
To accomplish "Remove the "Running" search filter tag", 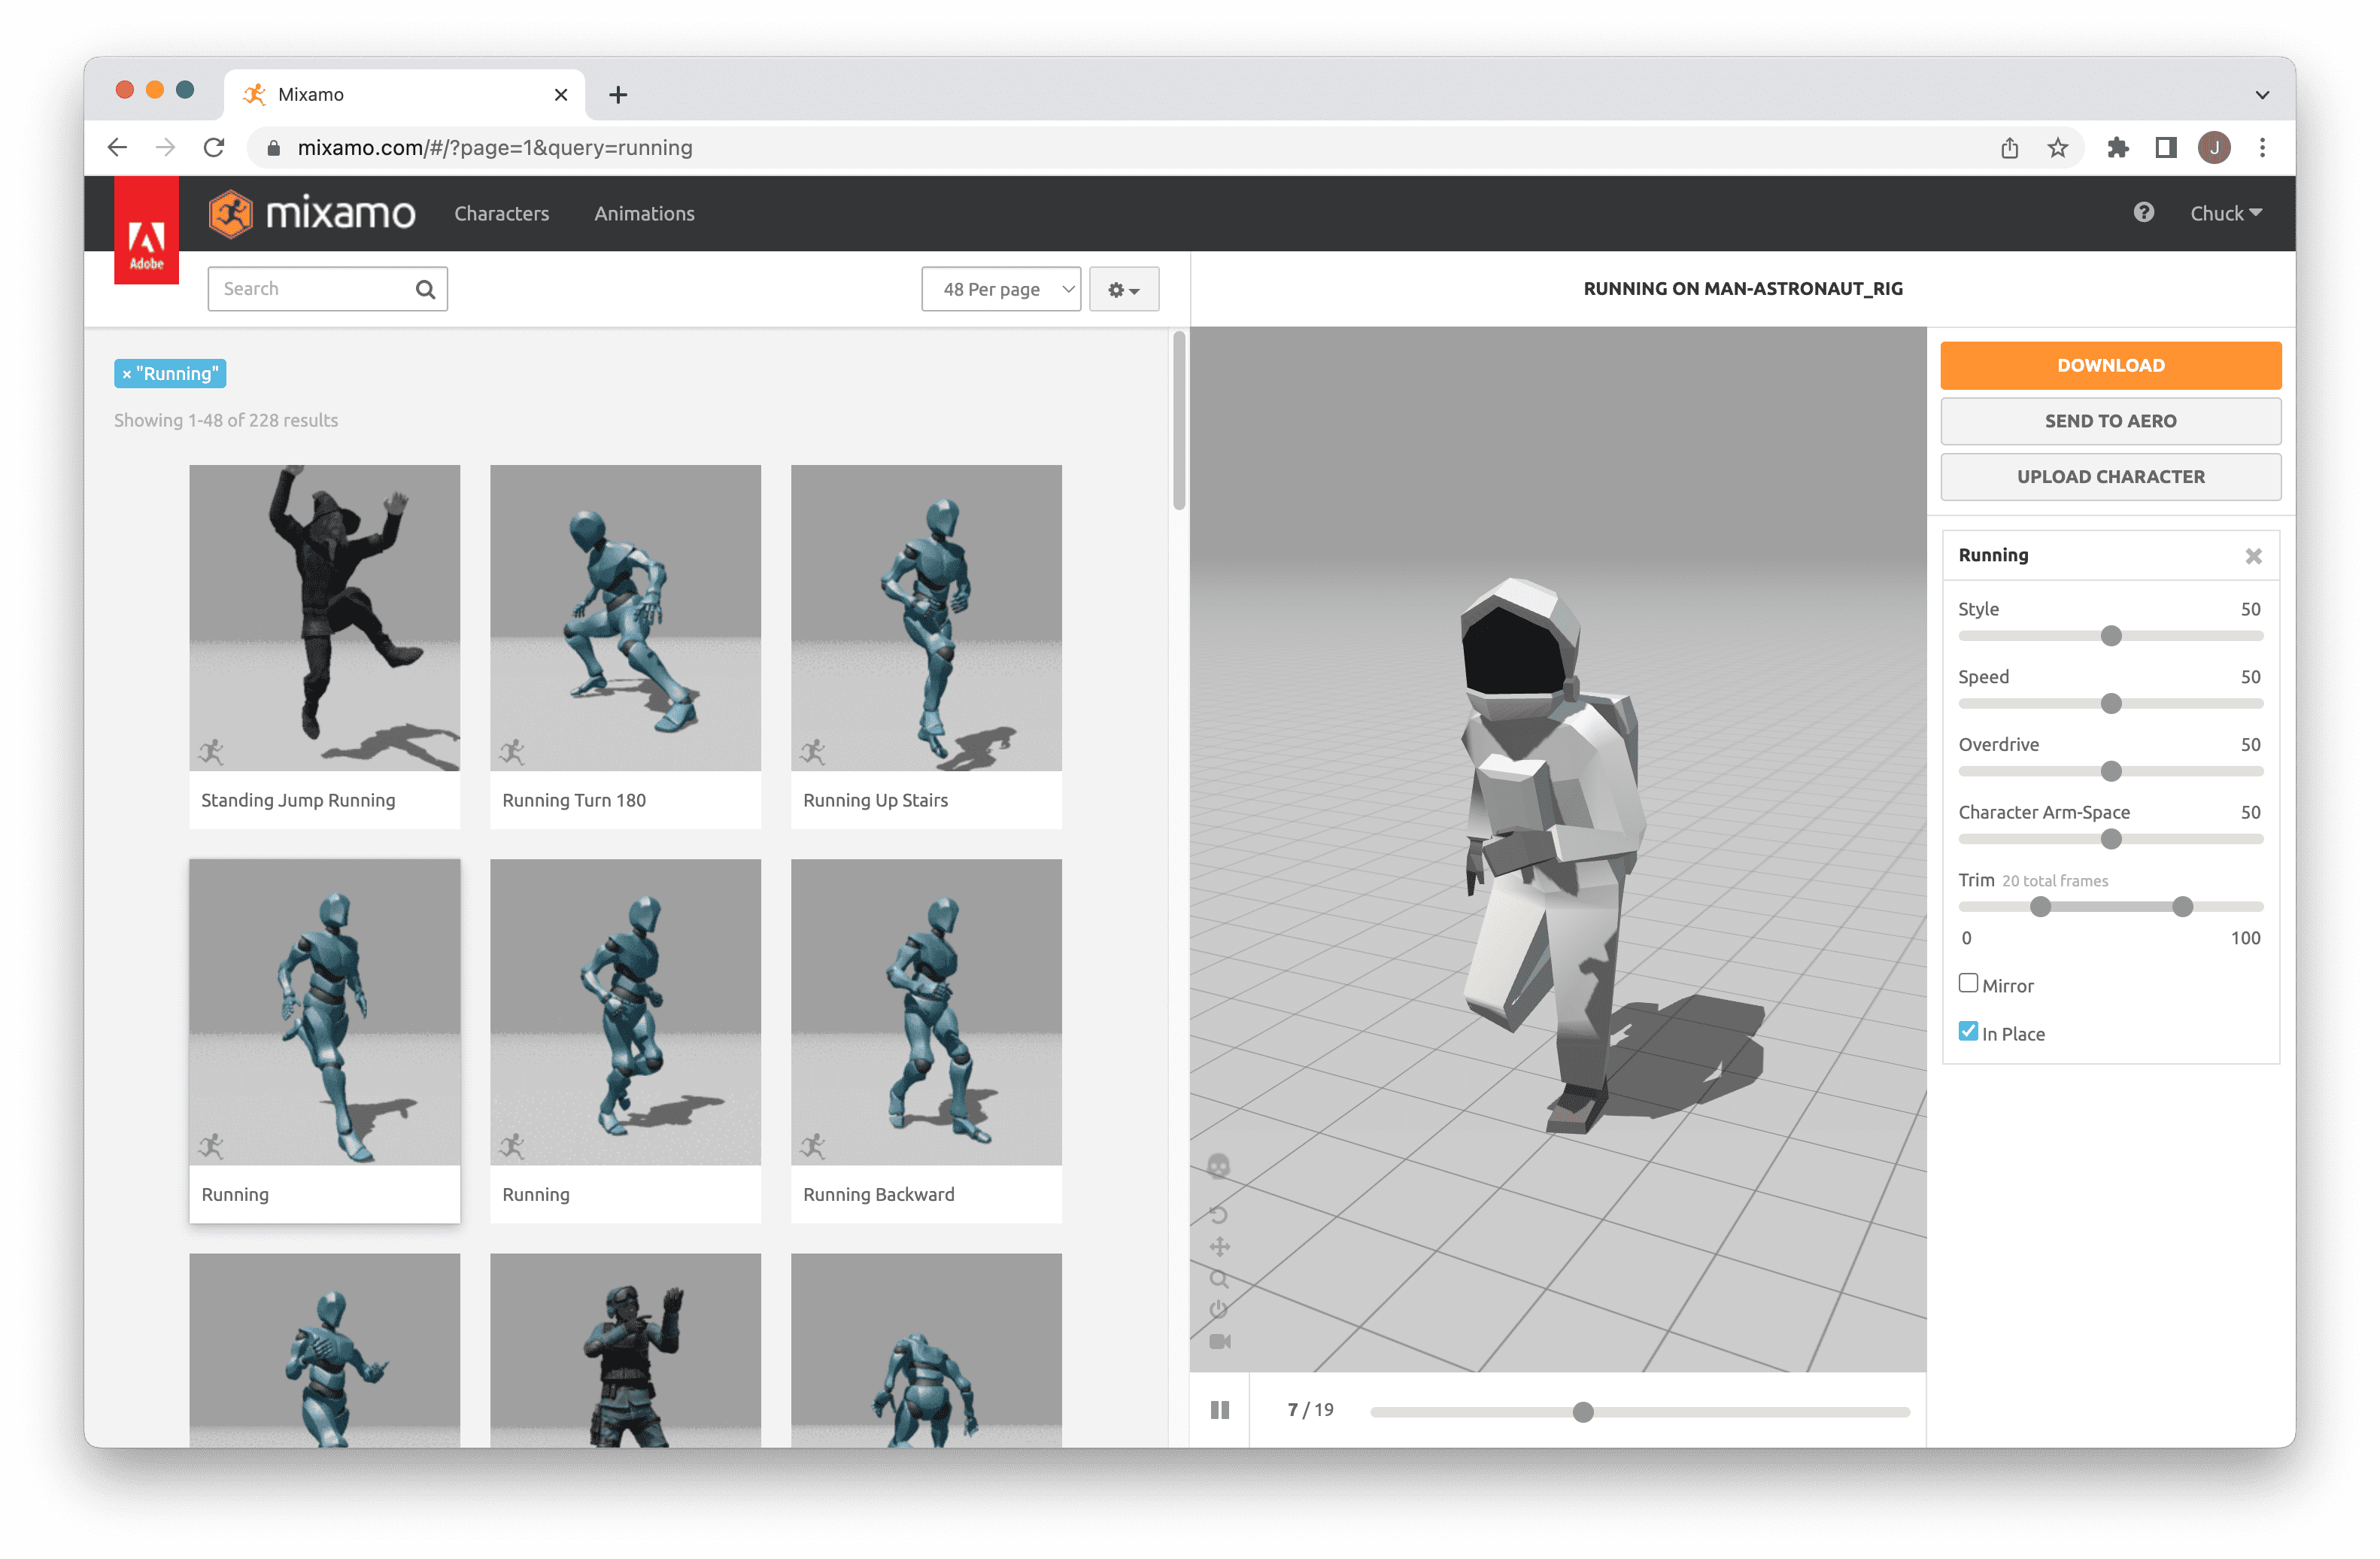I will [x=127, y=374].
